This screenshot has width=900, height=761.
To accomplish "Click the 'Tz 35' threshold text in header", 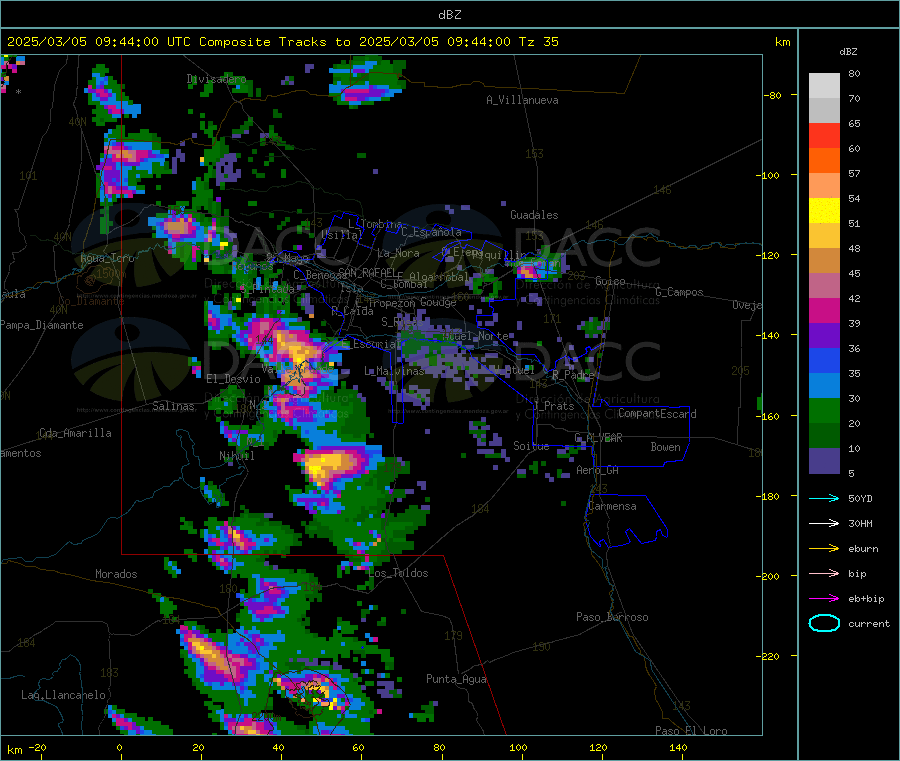I will pyautogui.click(x=539, y=42).
